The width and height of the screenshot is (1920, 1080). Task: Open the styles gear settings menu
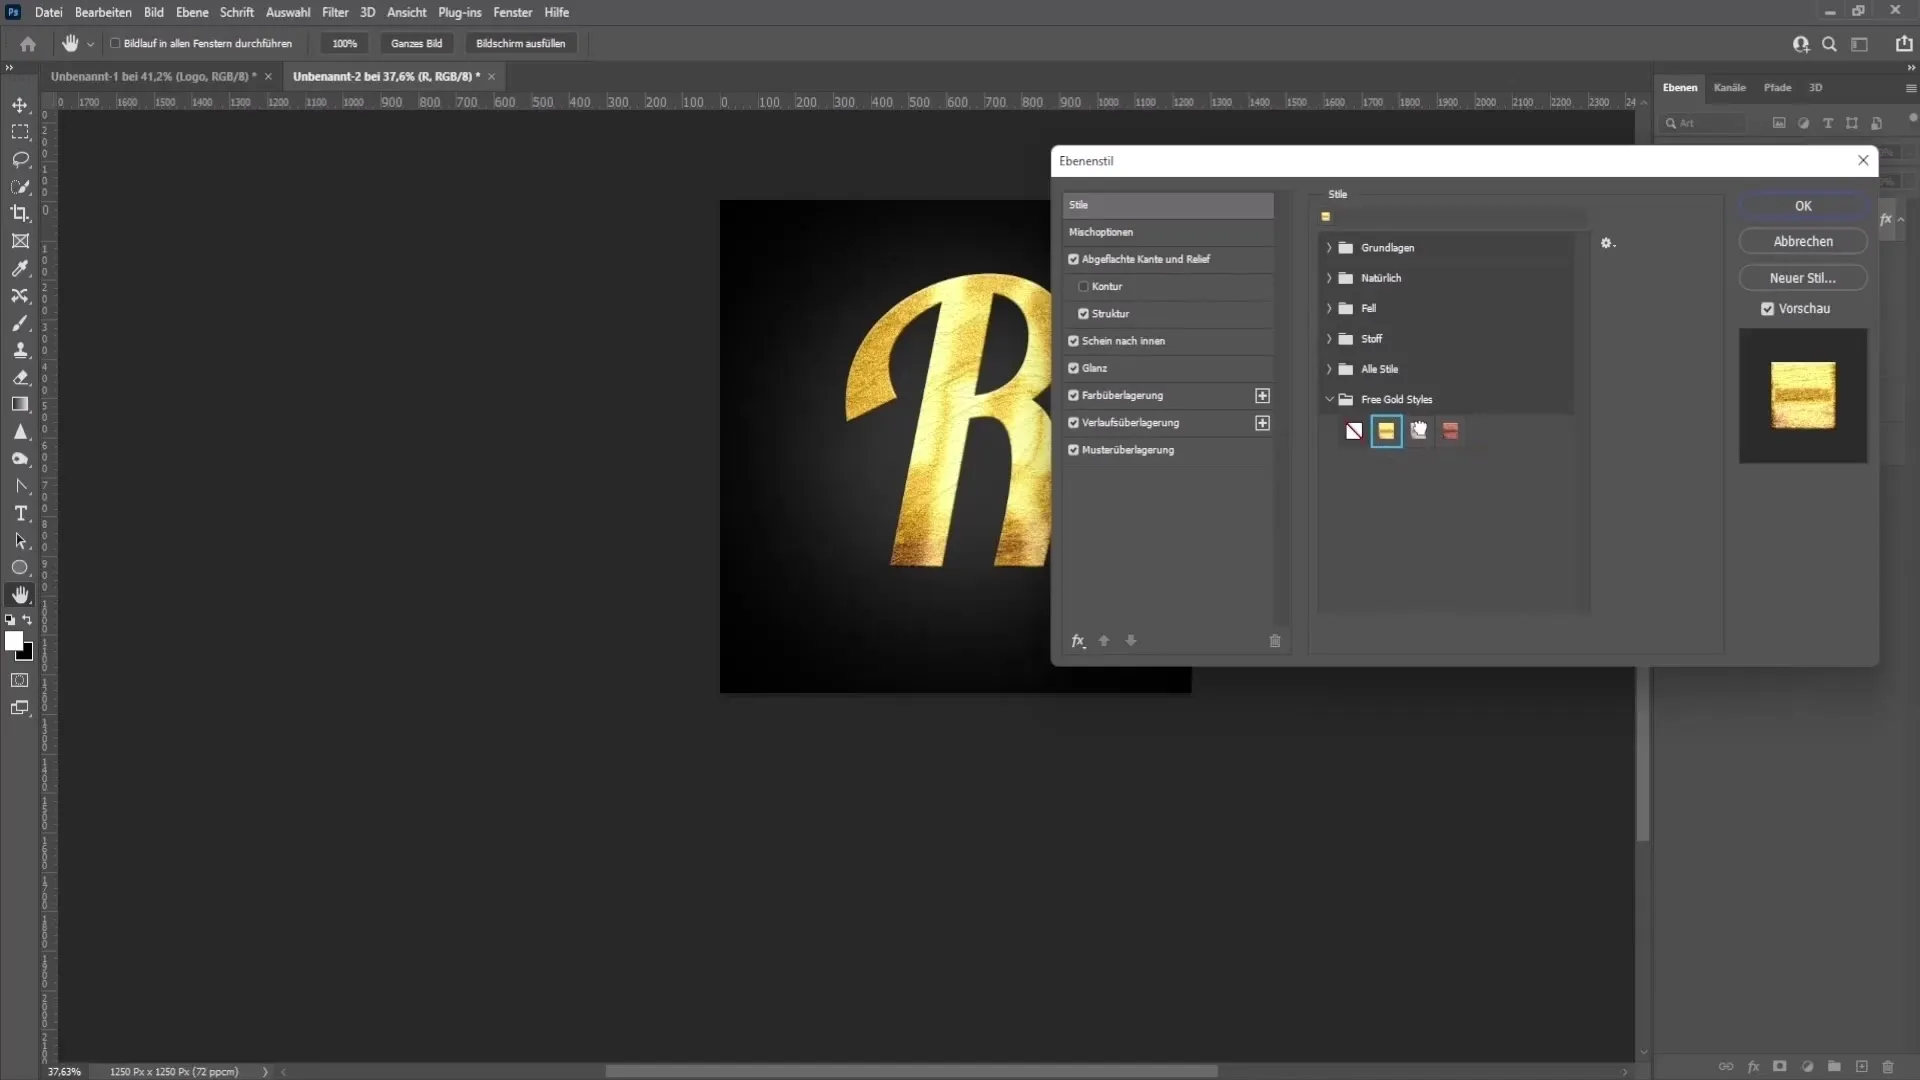pyautogui.click(x=1607, y=243)
